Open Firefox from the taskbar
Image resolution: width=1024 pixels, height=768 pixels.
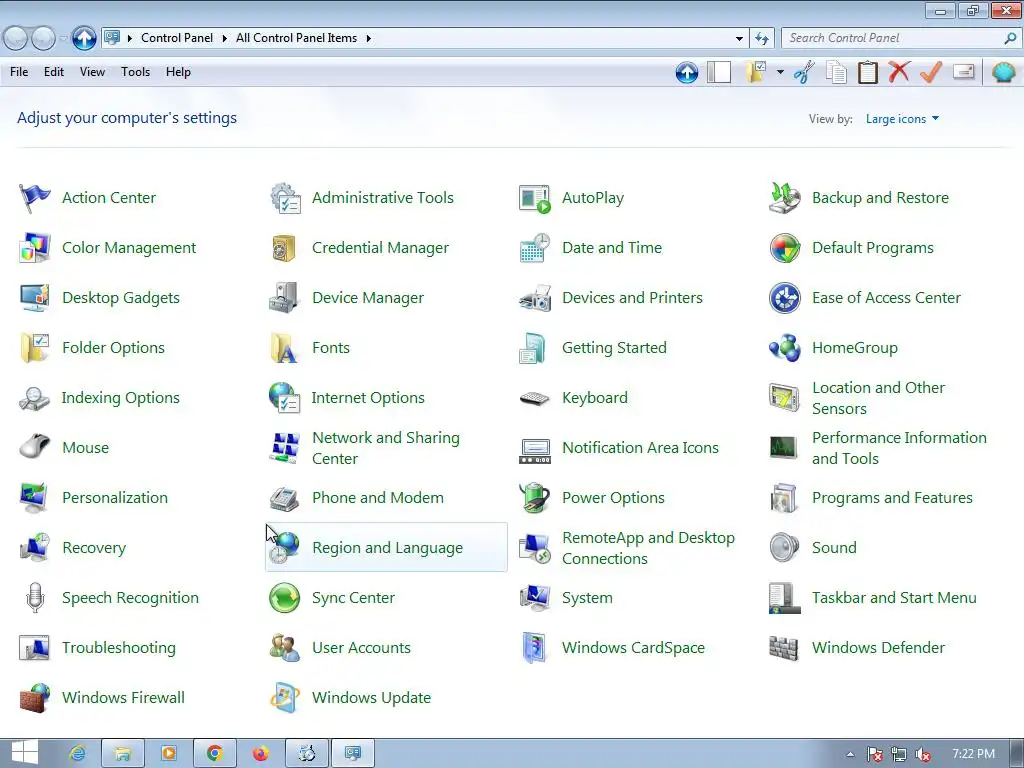261,754
